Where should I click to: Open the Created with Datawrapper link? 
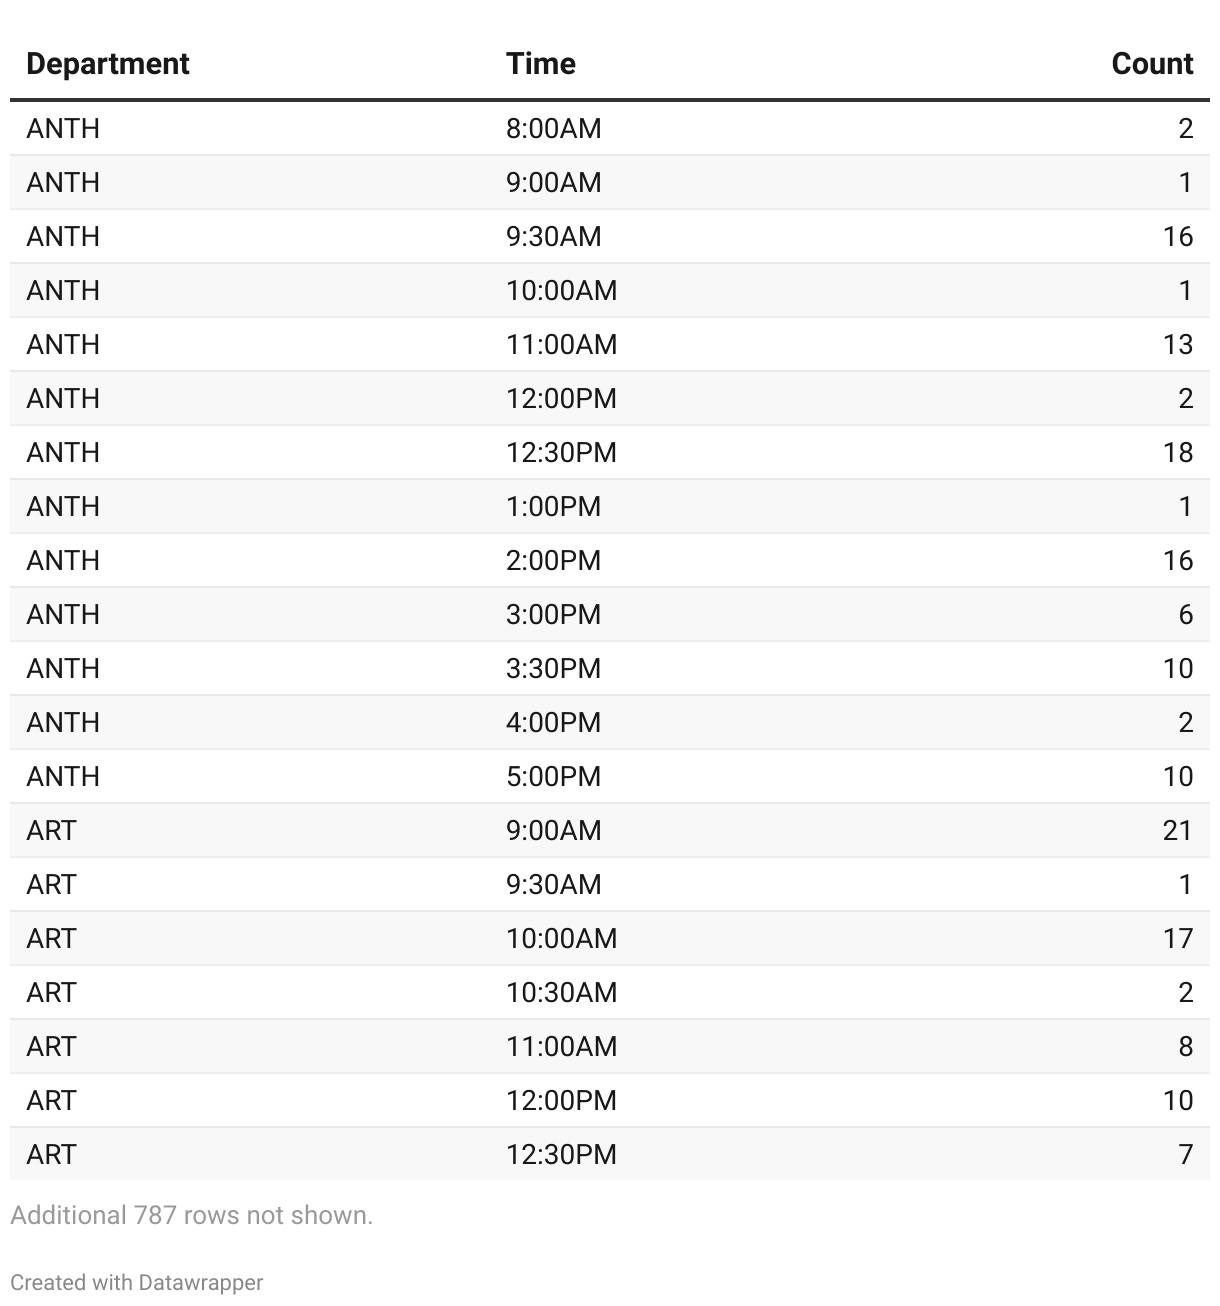click(137, 1282)
